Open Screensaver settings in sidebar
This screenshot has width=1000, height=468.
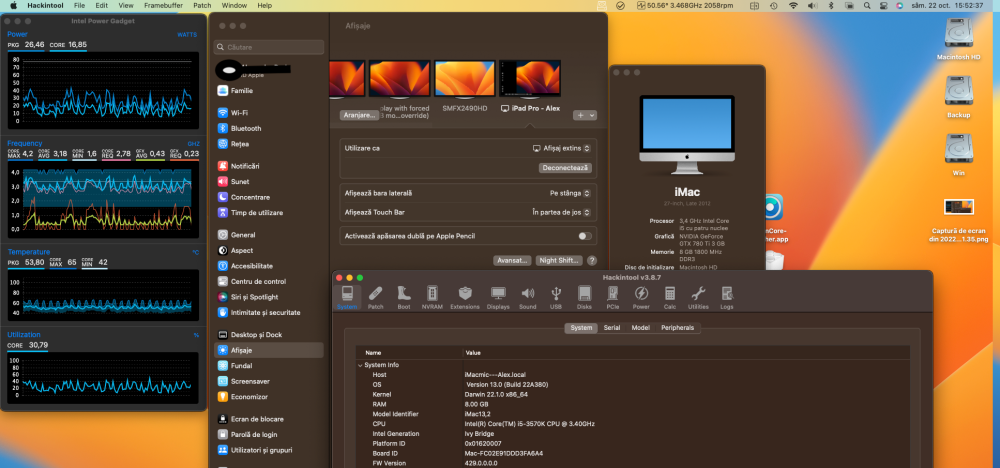[x=268, y=381]
